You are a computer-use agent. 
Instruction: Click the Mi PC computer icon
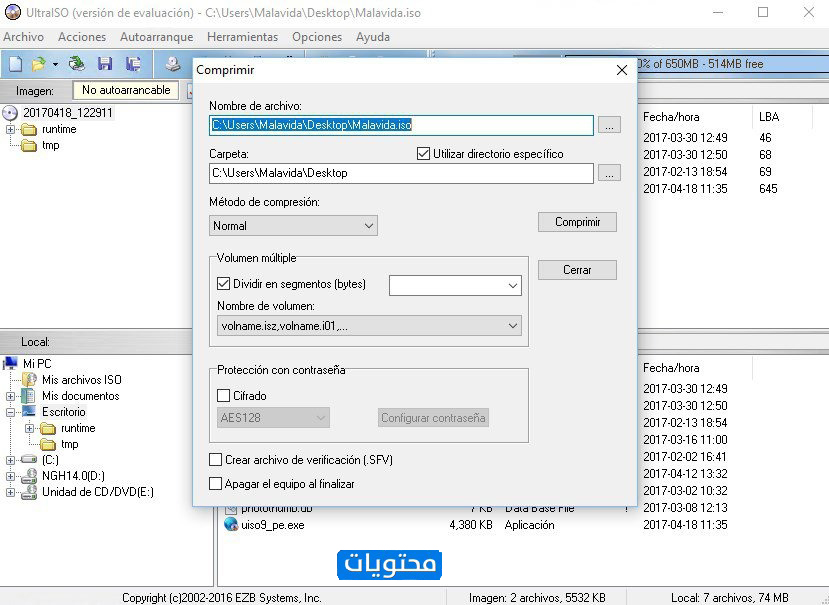click(x=11, y=363)
